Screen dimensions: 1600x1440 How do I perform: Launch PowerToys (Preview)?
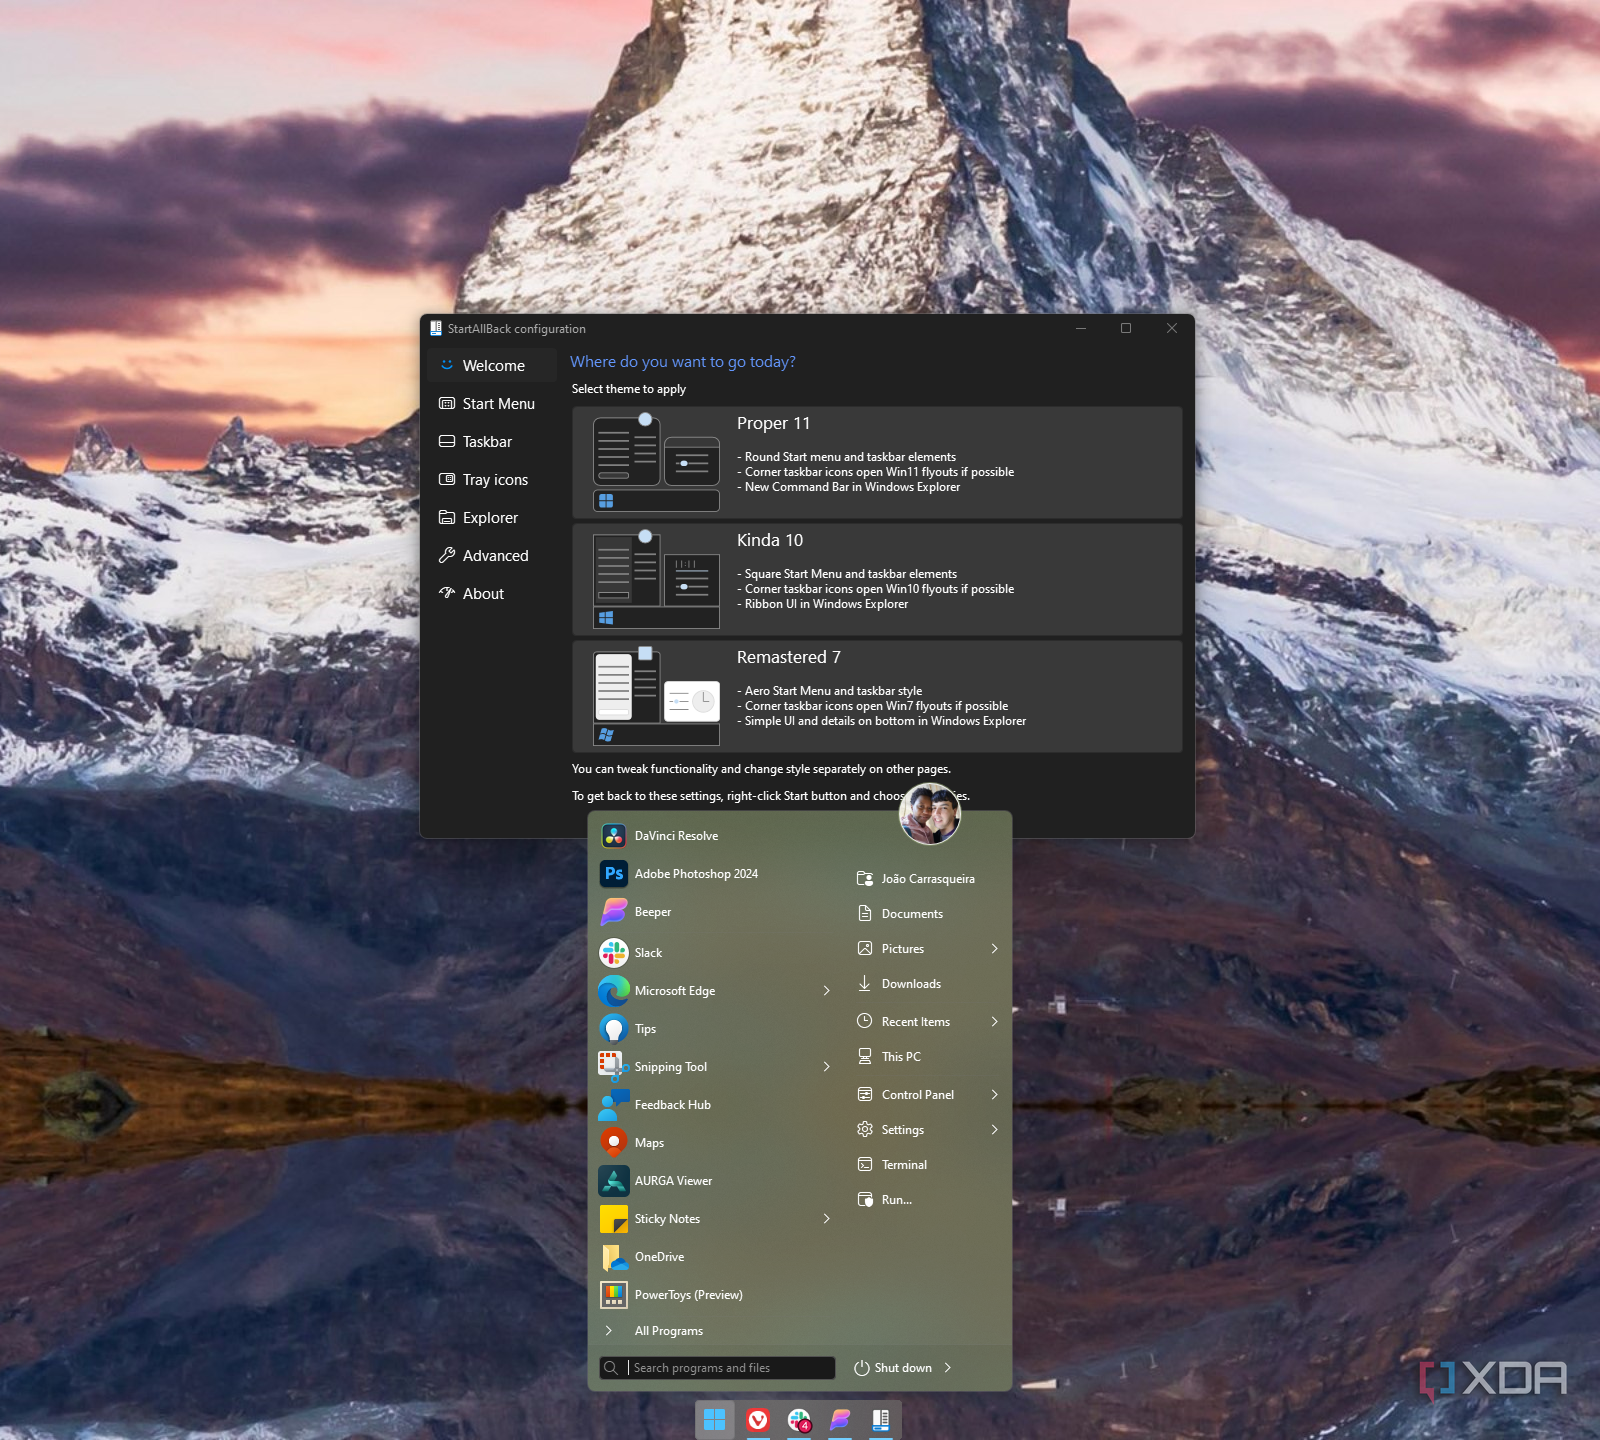coord(688,1295)
